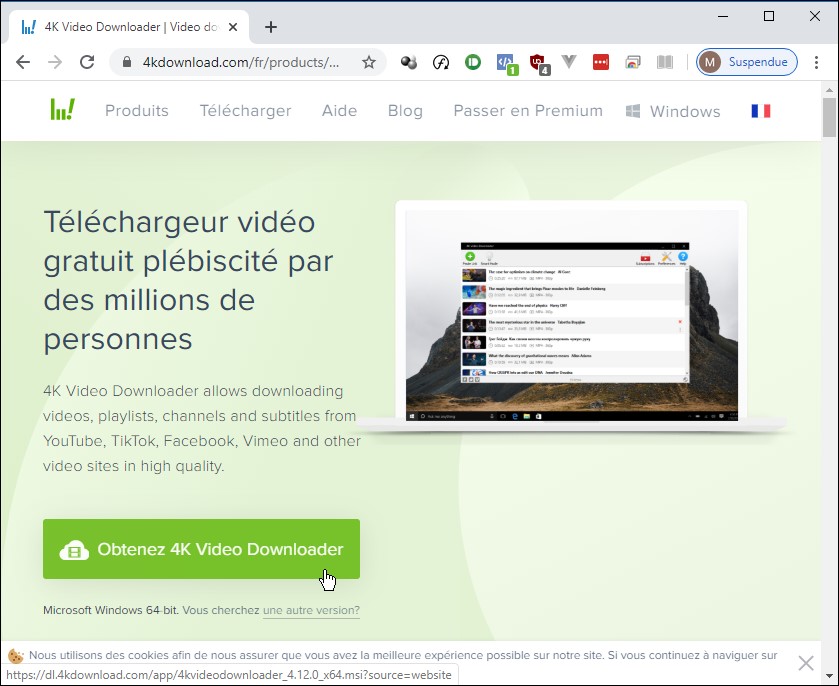Select Passer en Premium in navigation
The height and width of the screenshot is (686, 839).
point(528,111)
